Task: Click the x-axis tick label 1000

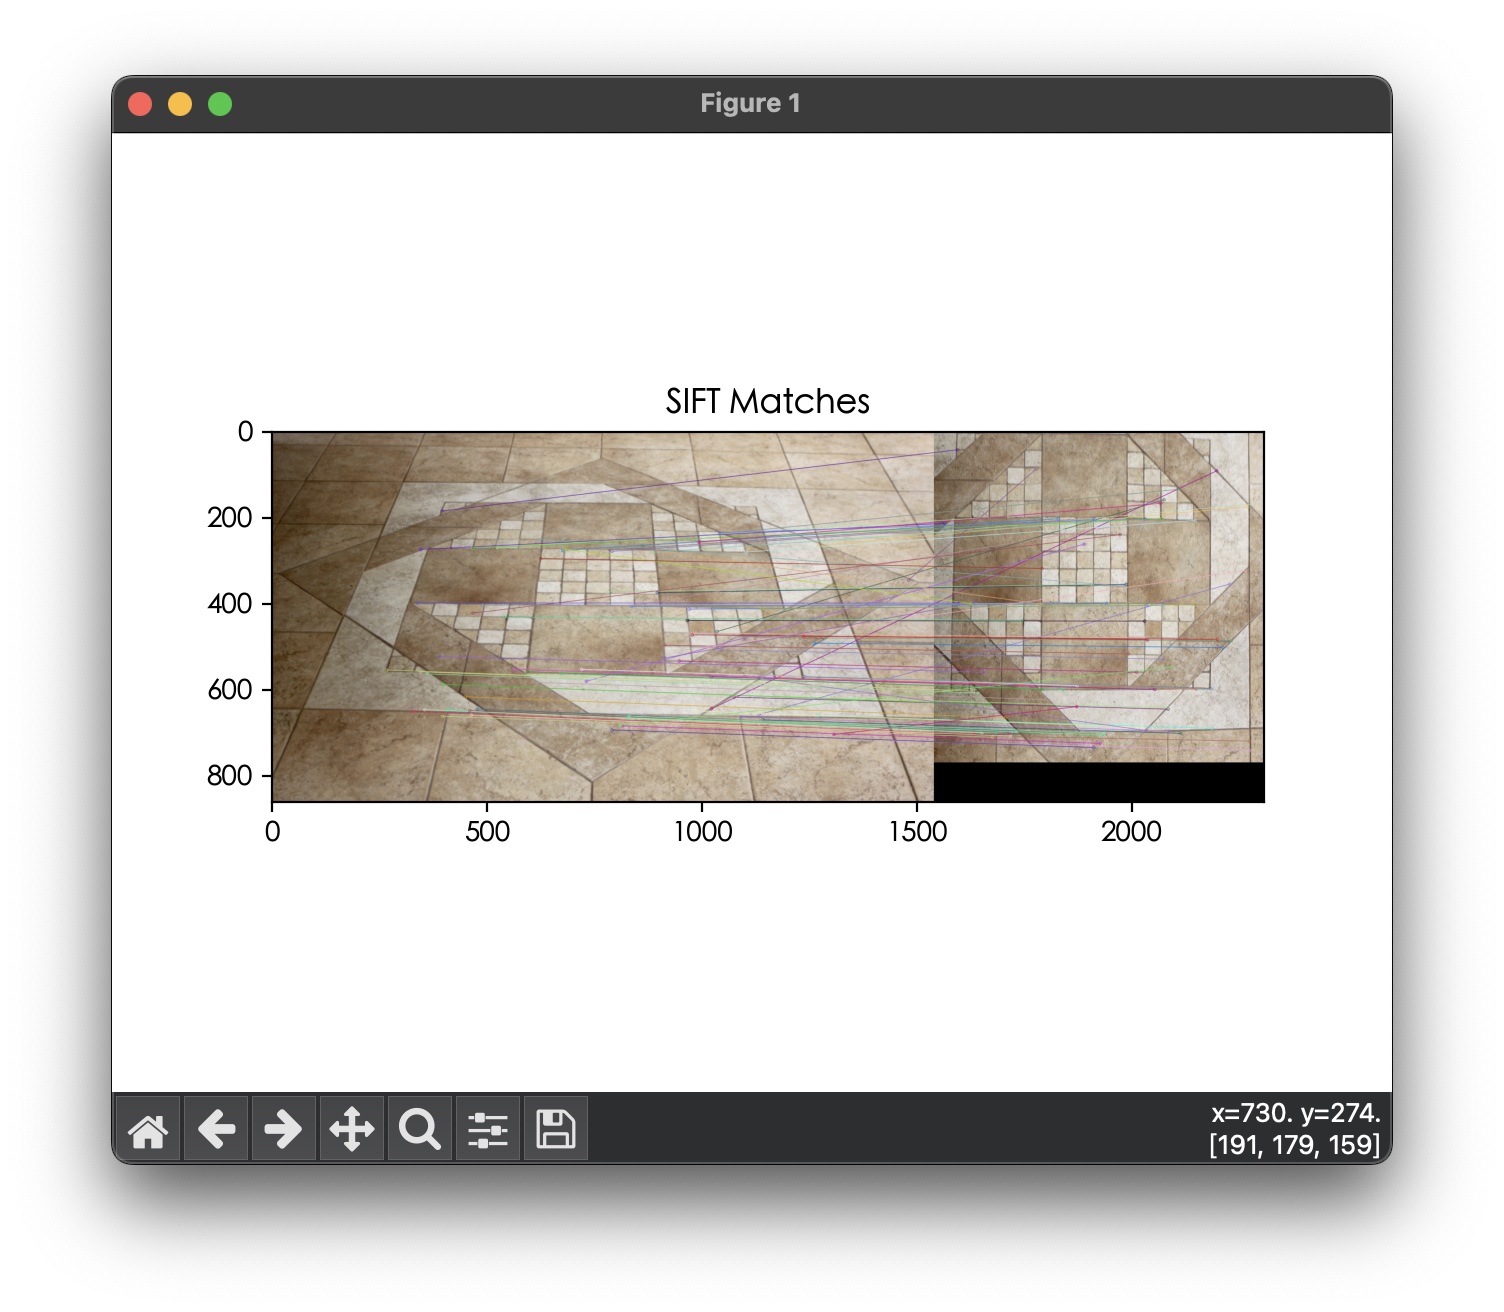Action: pyautogui.click(x=702, y=831)
